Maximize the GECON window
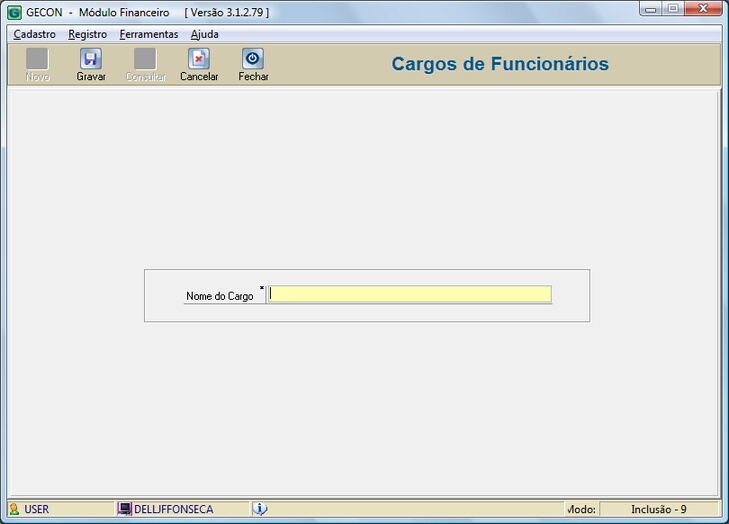Viewport: 729px width, 524px height. (x=674, y=9)
